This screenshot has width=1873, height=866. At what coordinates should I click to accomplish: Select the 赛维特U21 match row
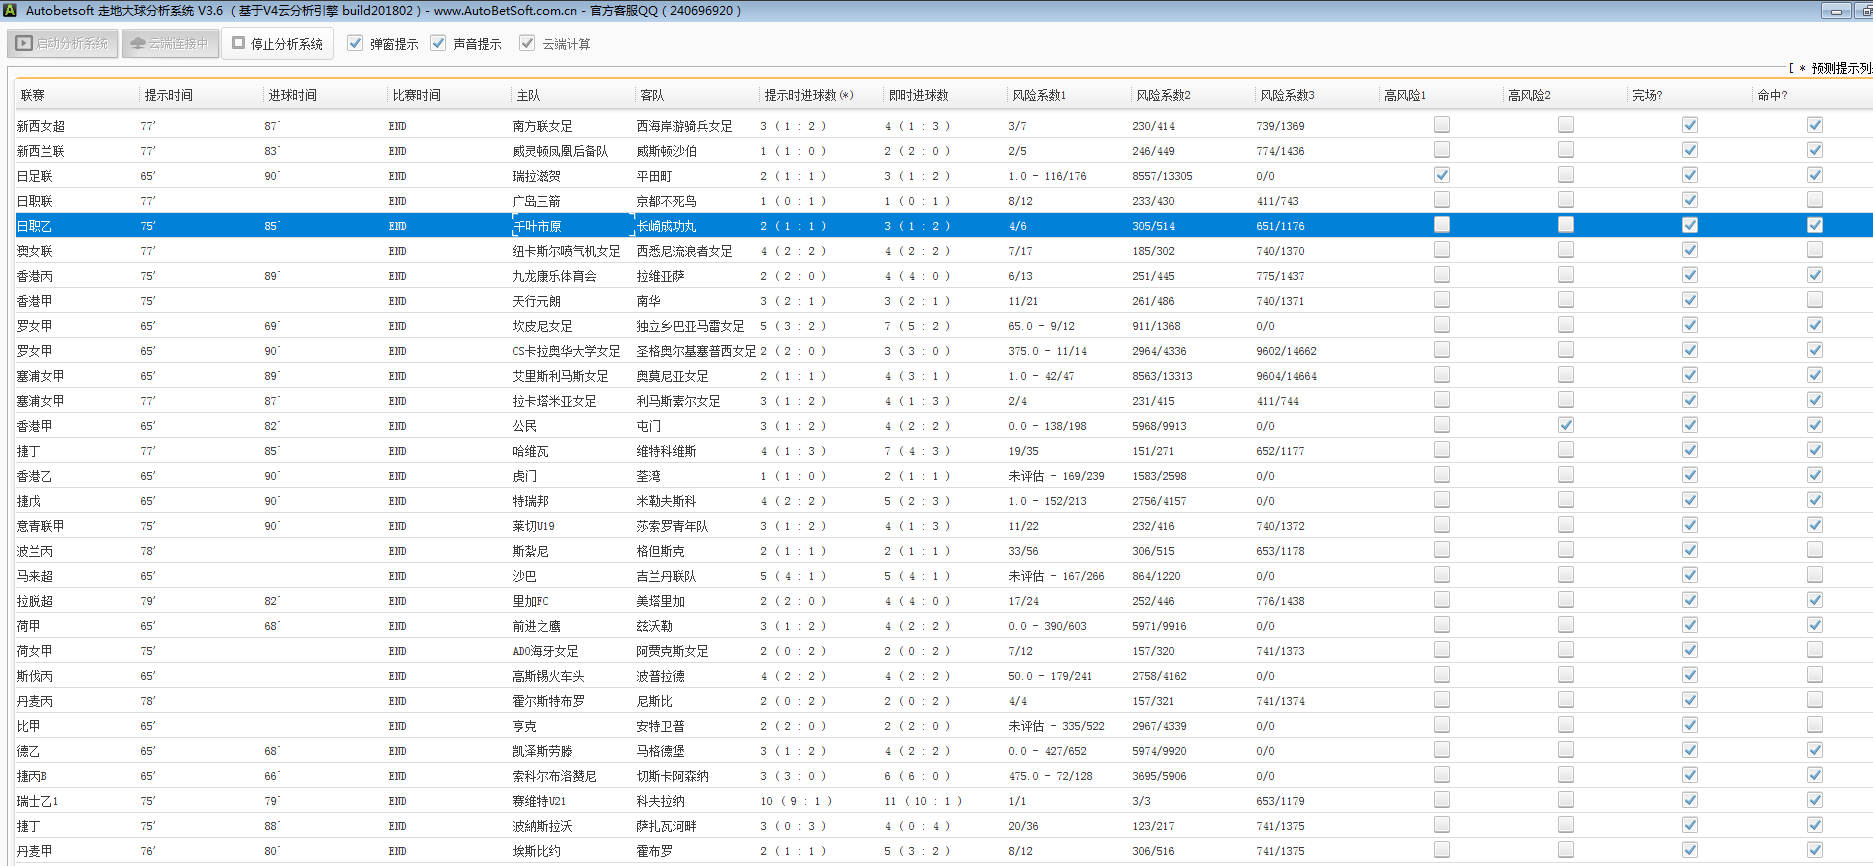tap(539, 801)
